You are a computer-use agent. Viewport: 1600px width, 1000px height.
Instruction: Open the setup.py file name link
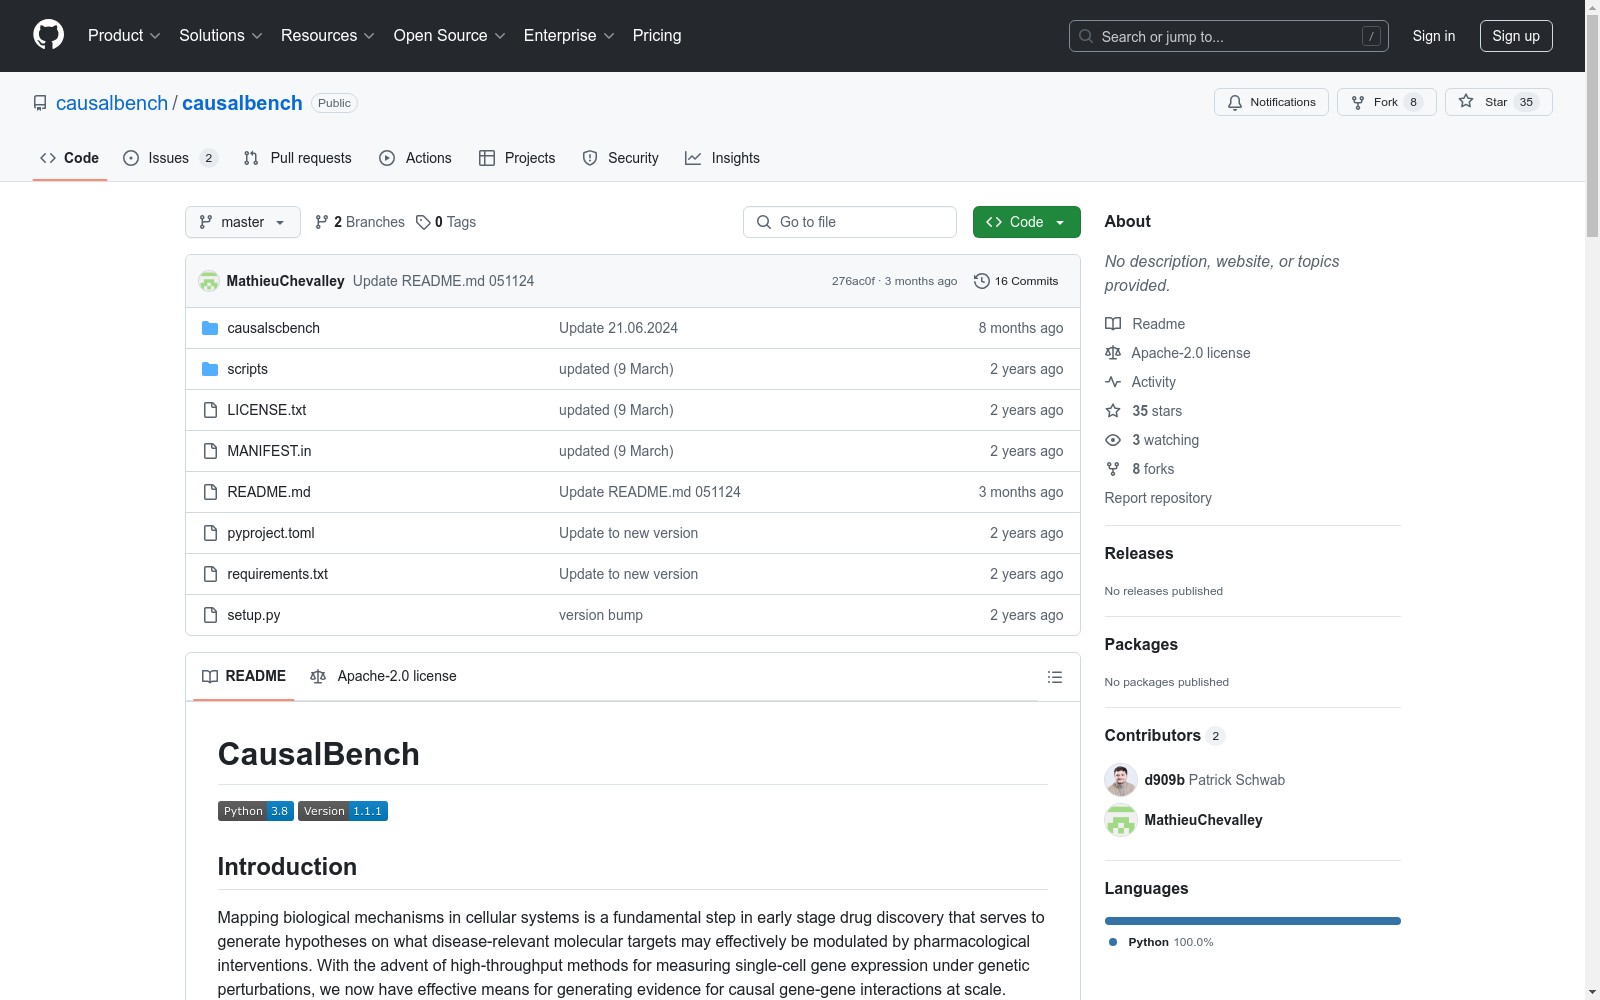click(253, 615)
